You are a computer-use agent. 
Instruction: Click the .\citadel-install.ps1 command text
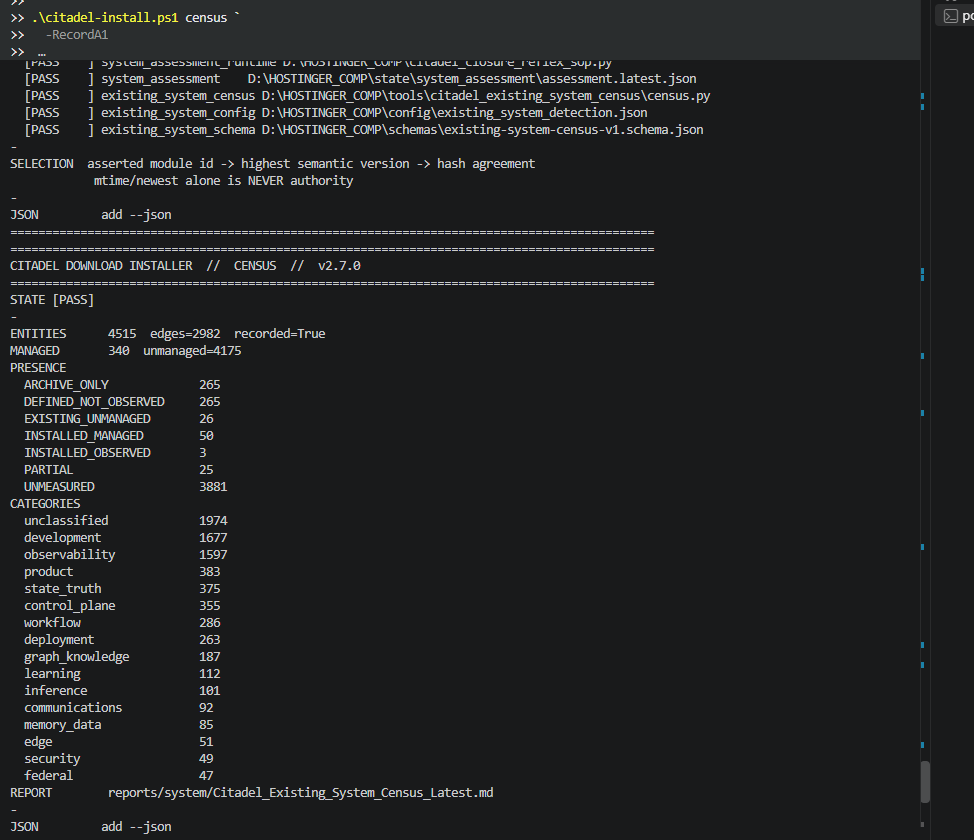(105, 17)
